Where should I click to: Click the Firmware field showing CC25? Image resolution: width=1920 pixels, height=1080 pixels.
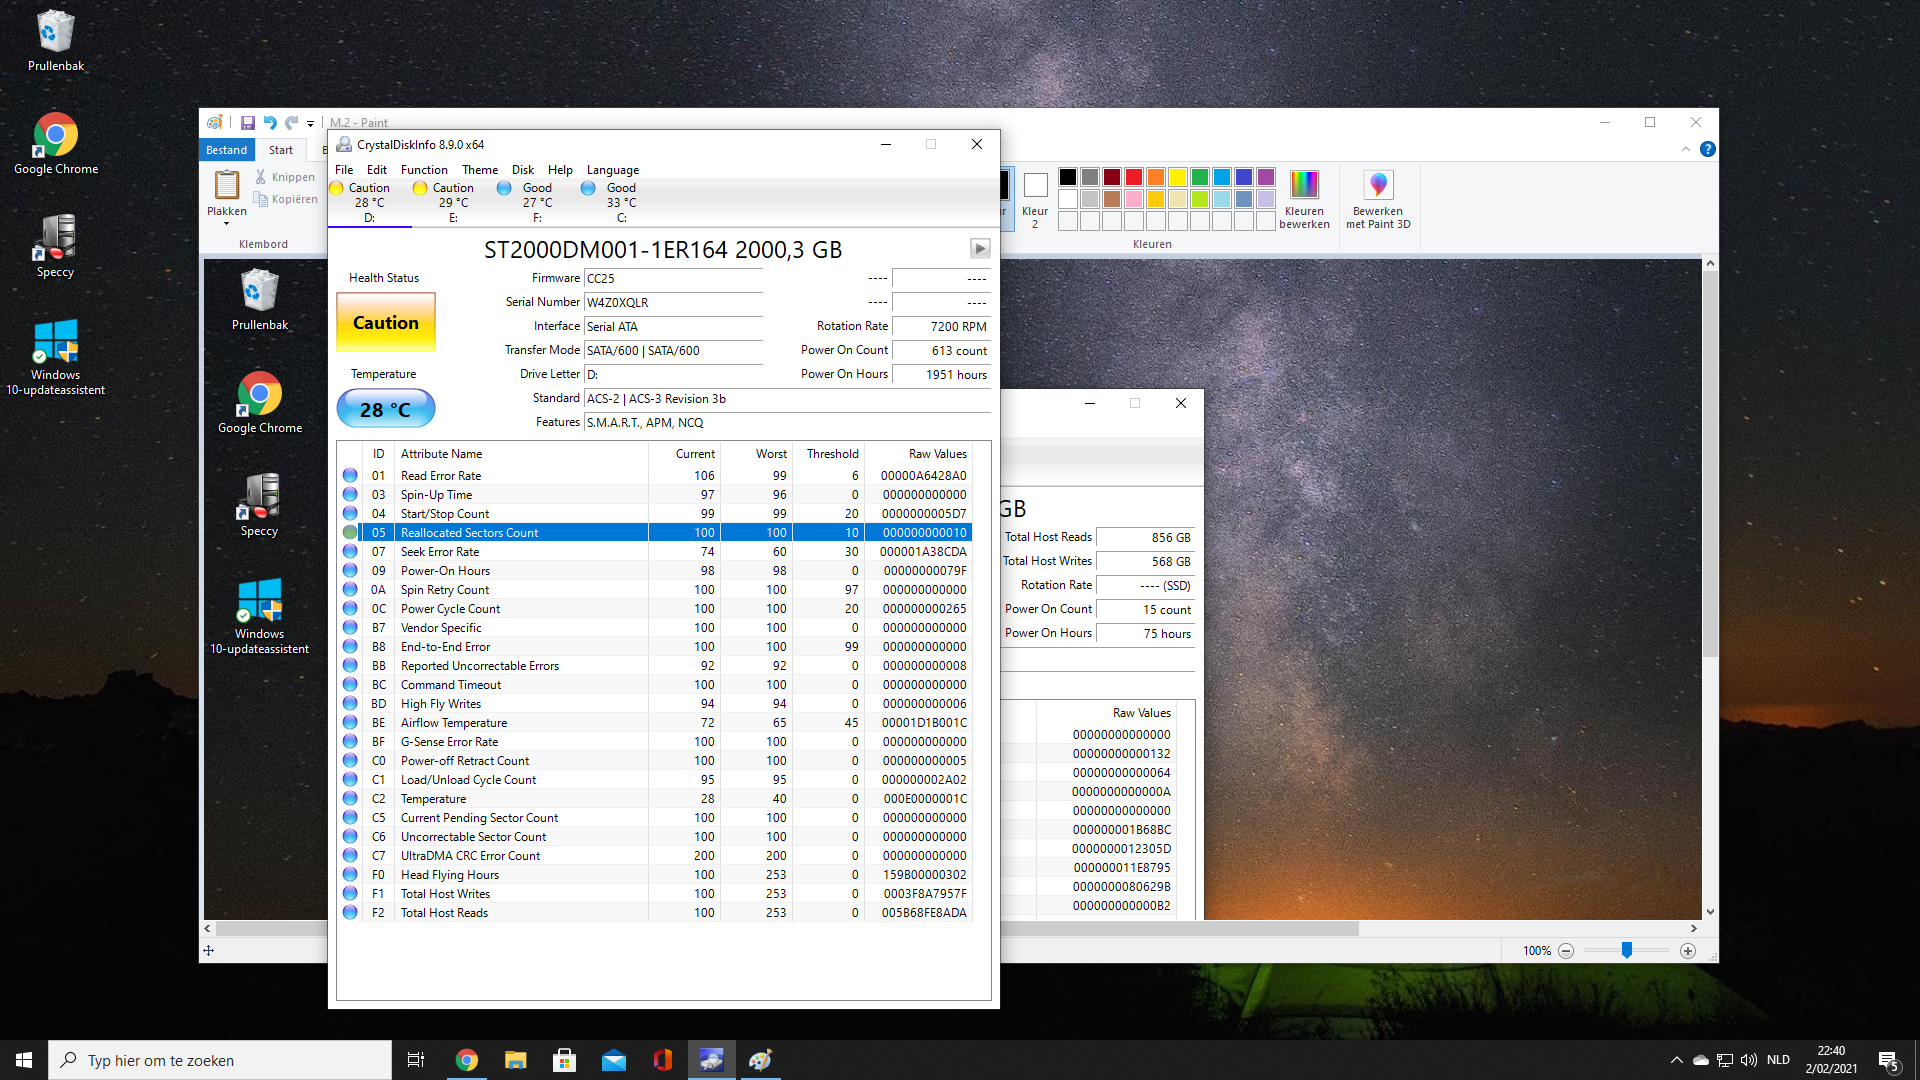[x=673, y=279]
